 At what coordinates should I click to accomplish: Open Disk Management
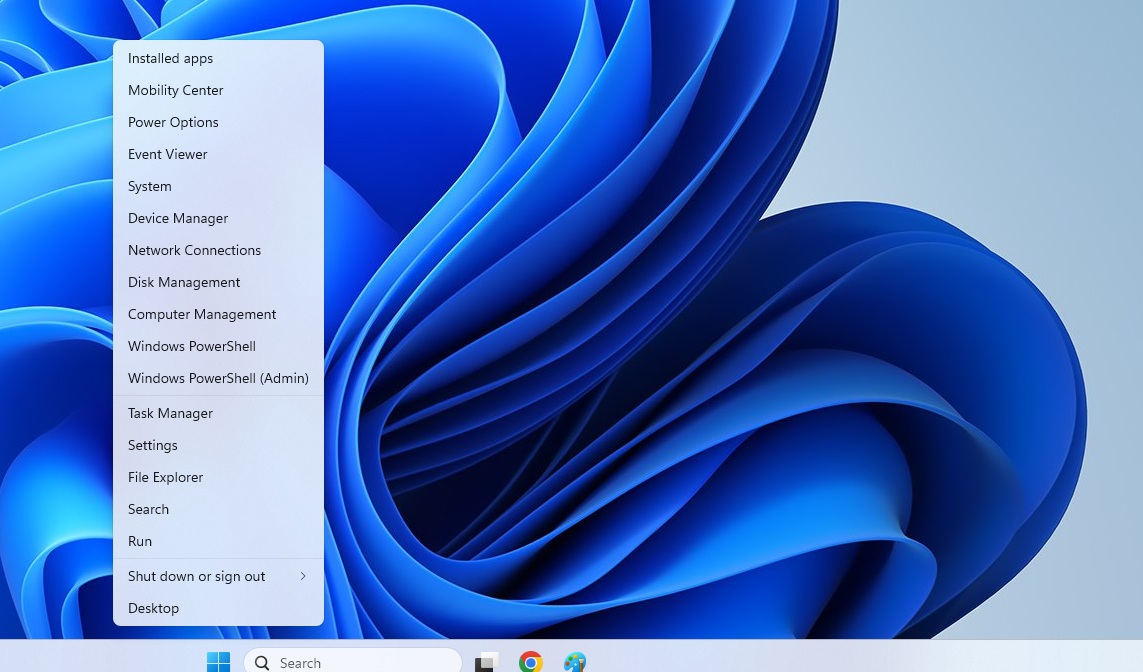pos(218,283)
